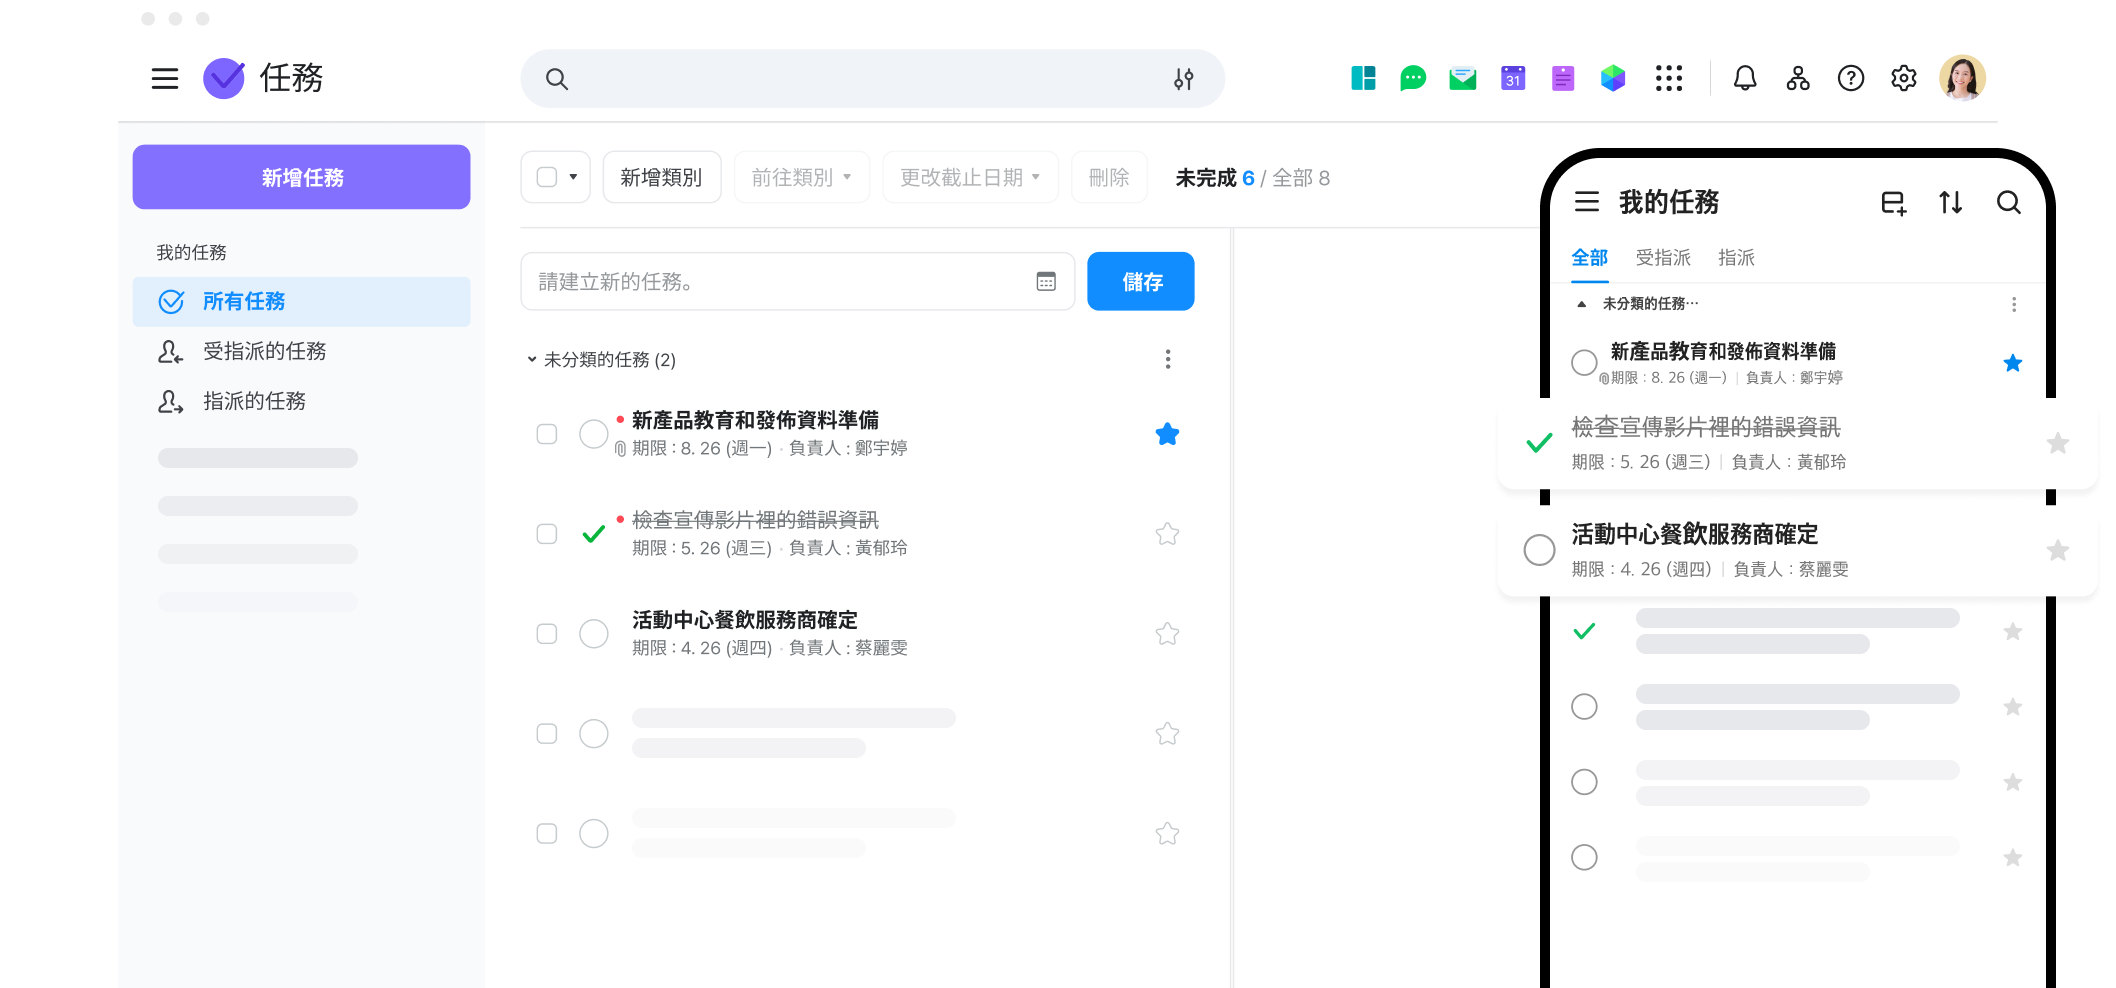The image size is (2116, 988).
Task: Open more options for 未分類的任務 section
Action: tap(1167, 359)
